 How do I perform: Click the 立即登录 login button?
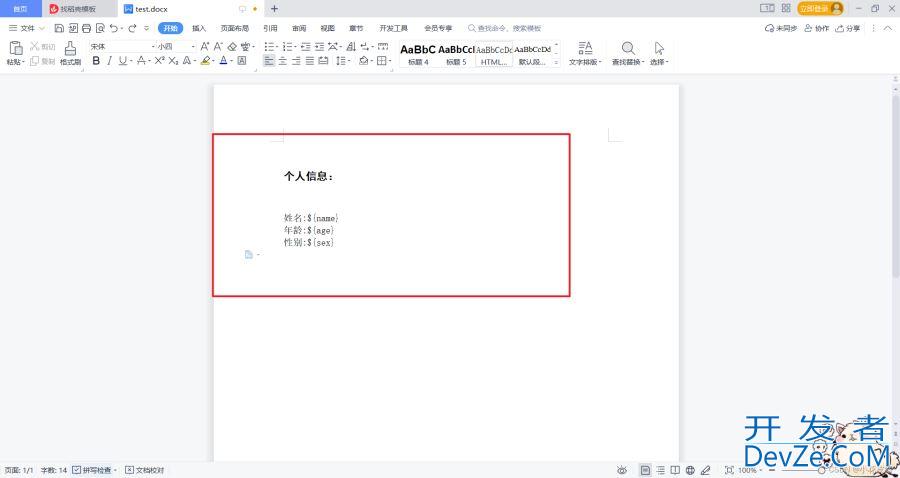[819, 8]
